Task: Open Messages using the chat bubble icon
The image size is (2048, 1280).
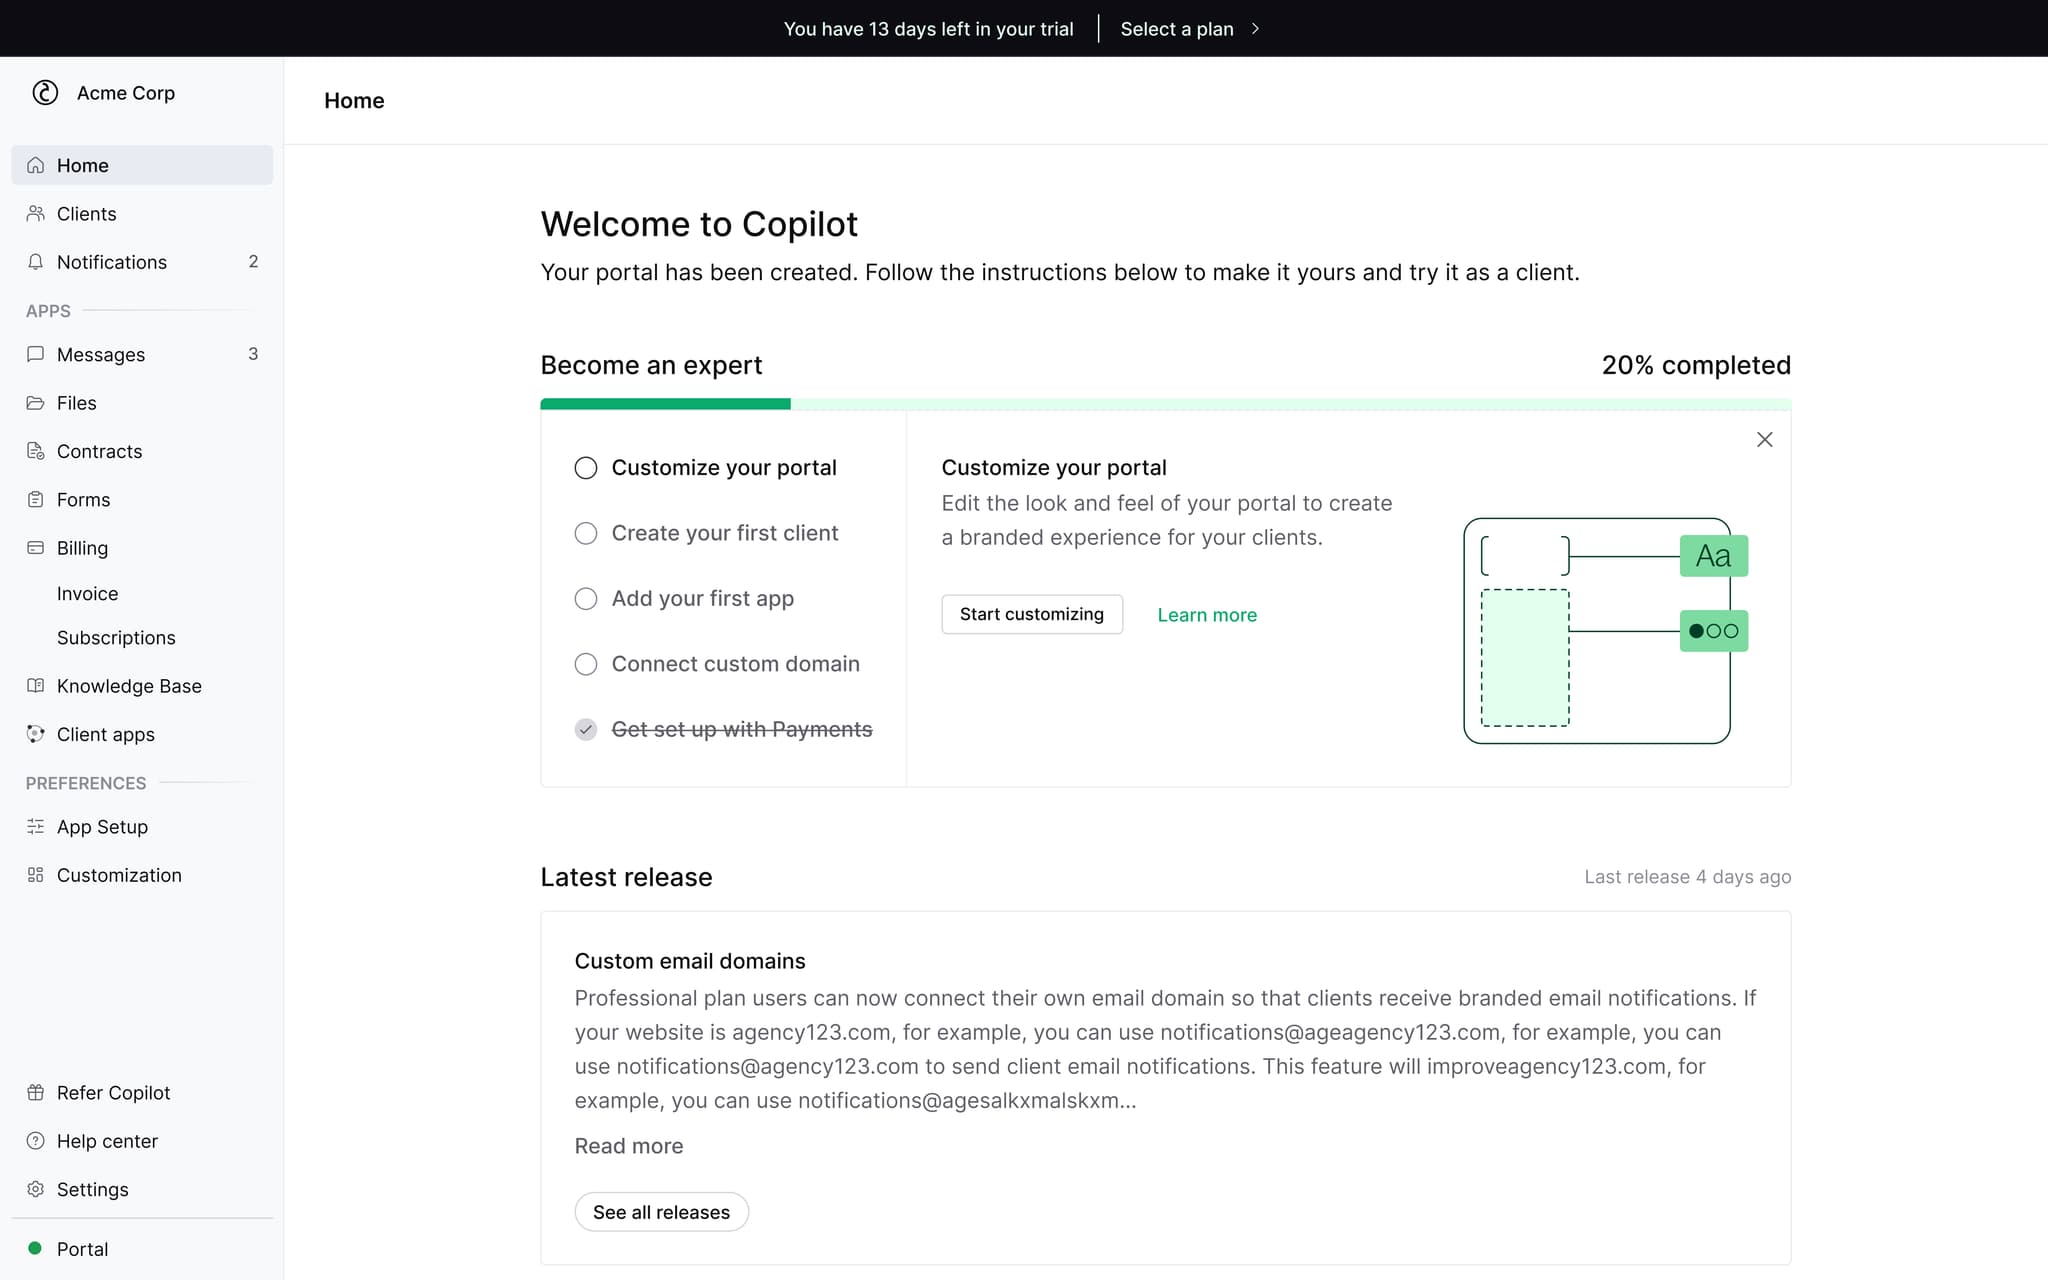Action: pos(36,354)
